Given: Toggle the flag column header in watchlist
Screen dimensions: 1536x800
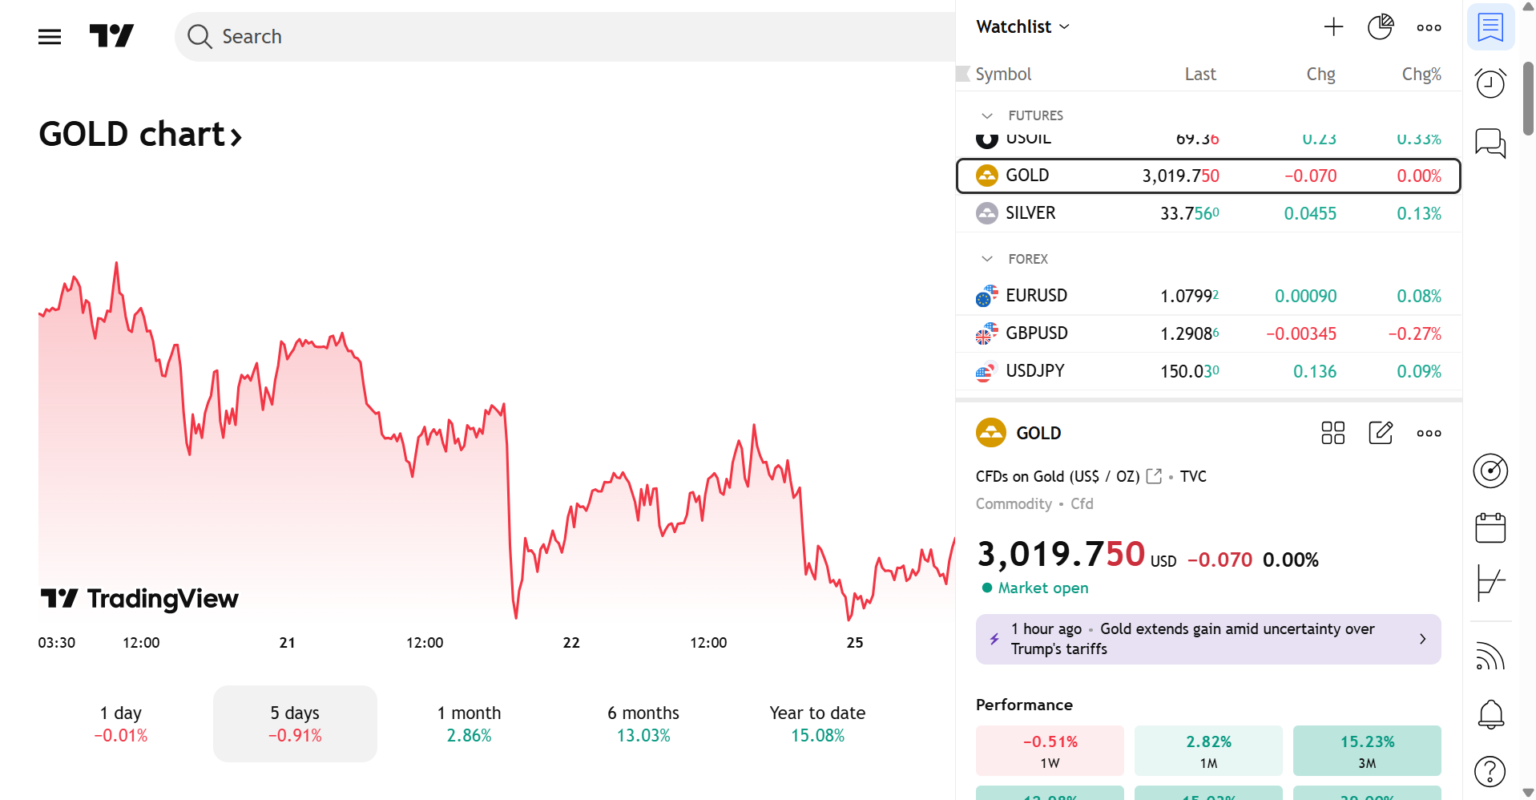Looking at the screenshot, I should pos(963,74).
